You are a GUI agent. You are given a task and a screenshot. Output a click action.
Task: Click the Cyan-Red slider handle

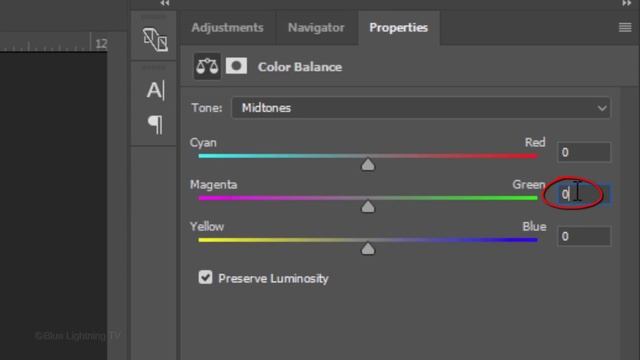pos(368,164)
